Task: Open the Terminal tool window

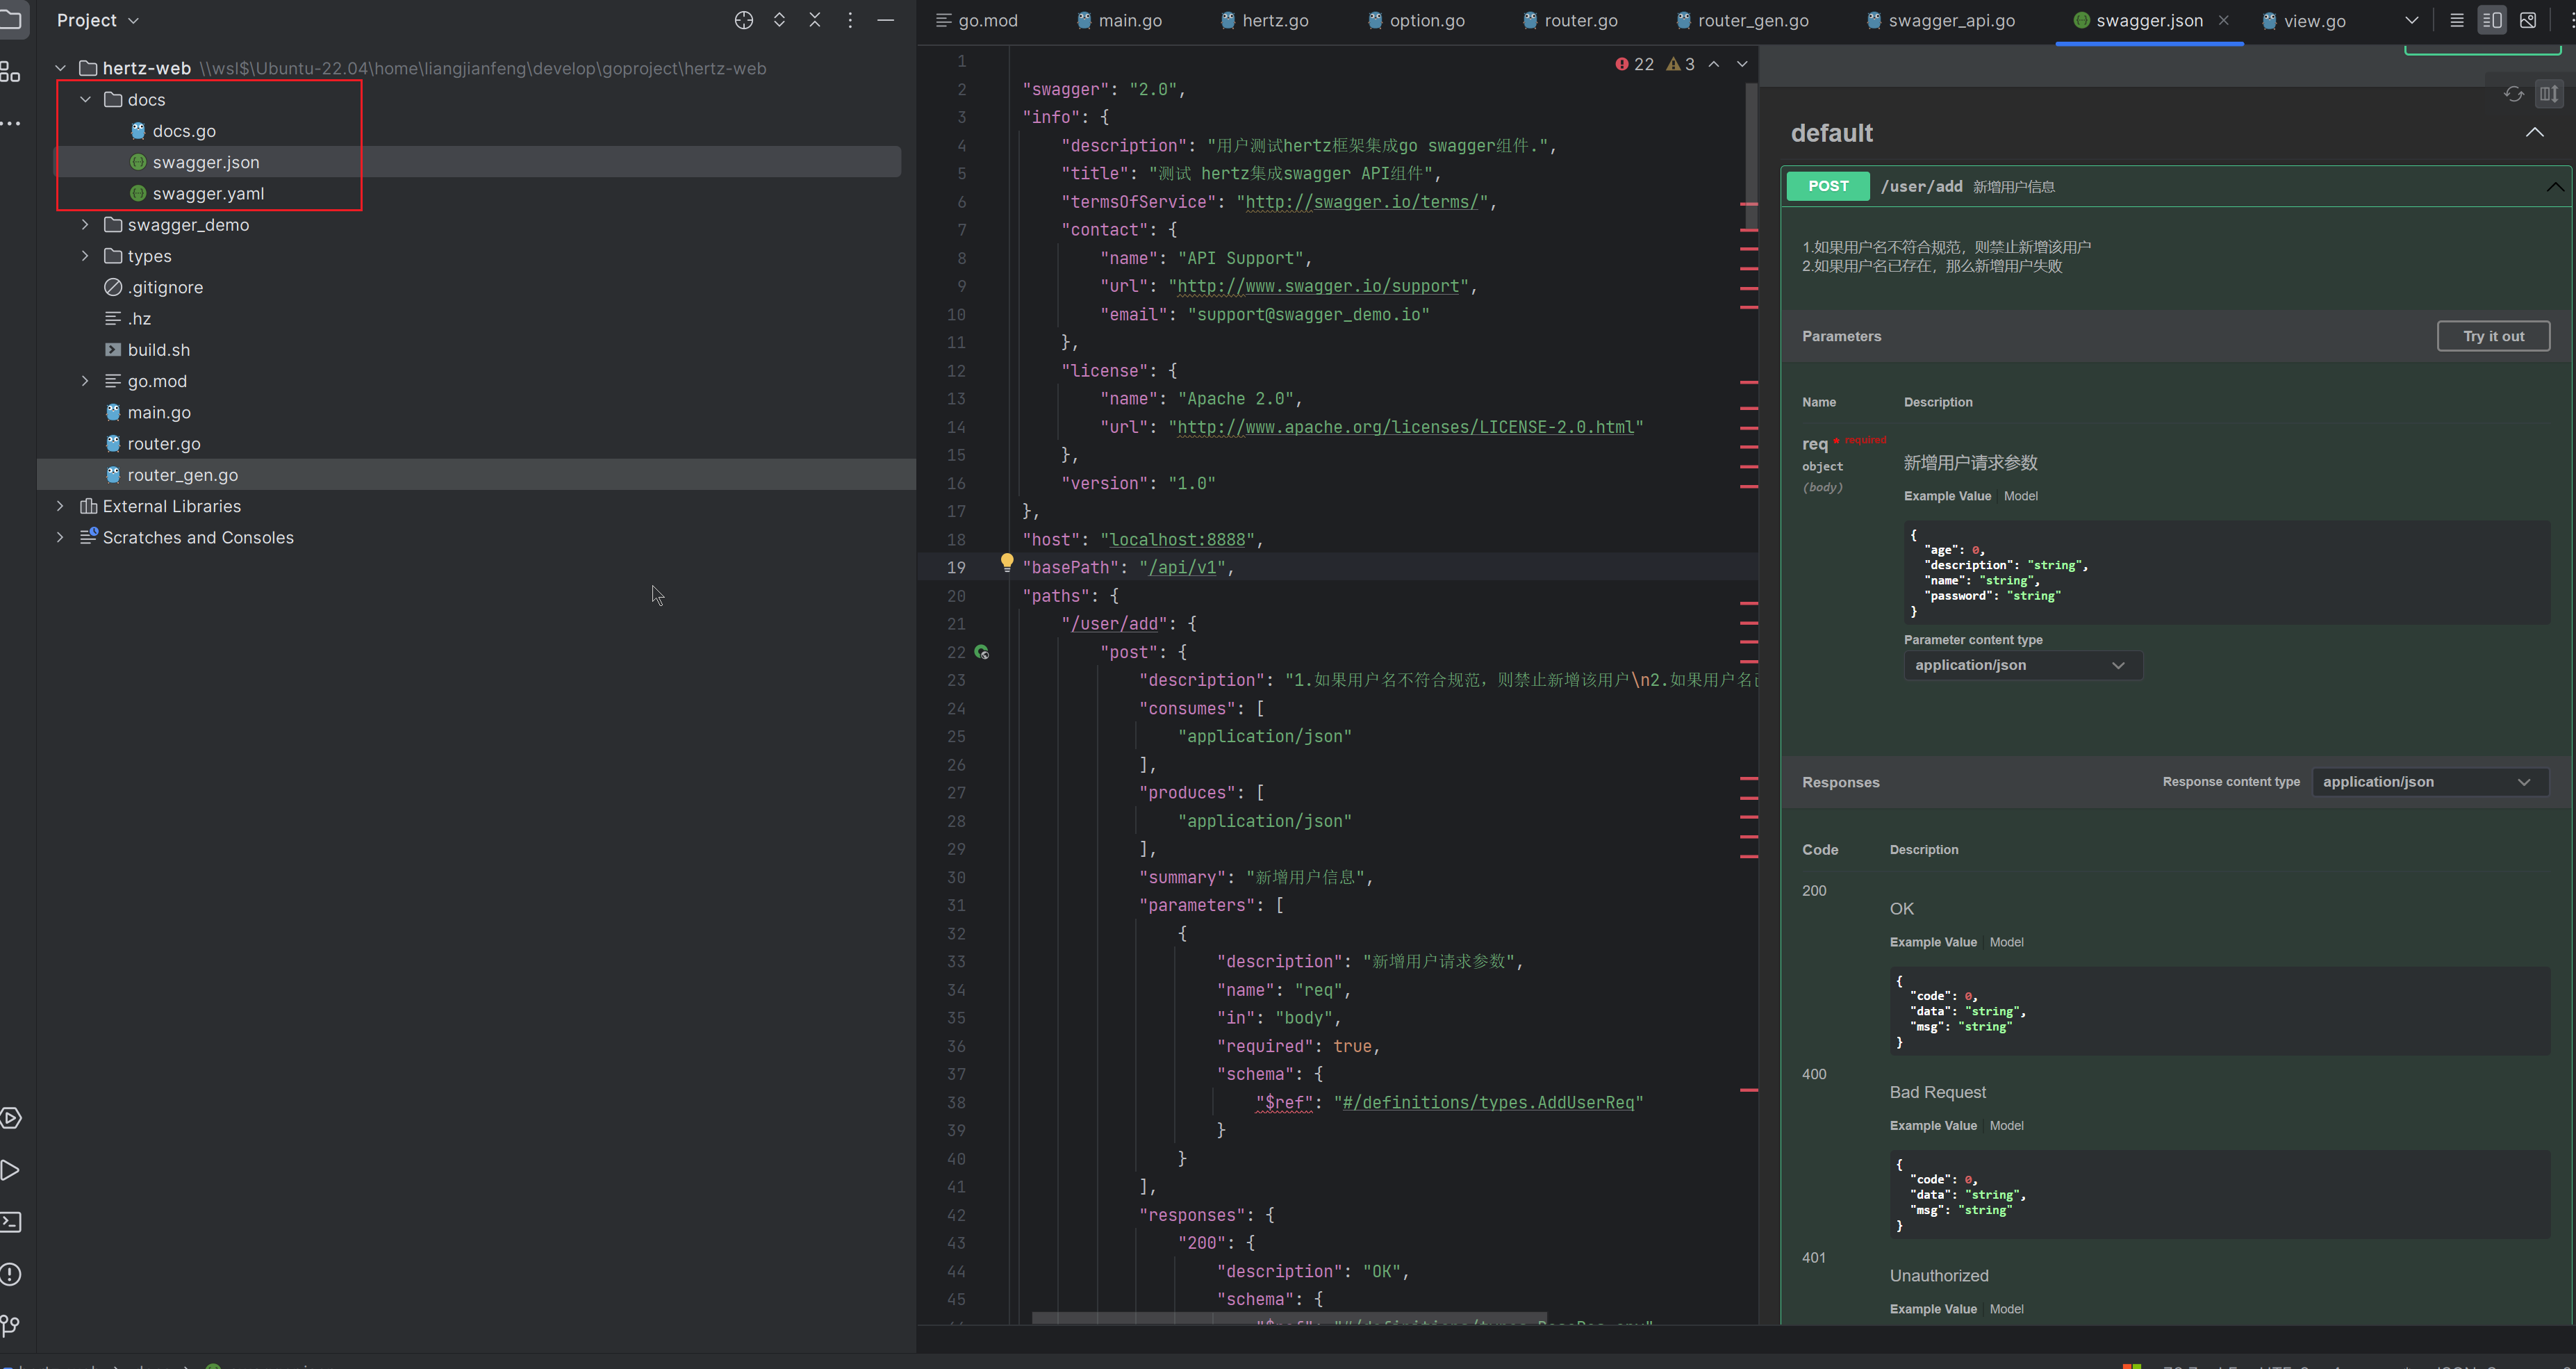Action: (x=11, y=1222)
